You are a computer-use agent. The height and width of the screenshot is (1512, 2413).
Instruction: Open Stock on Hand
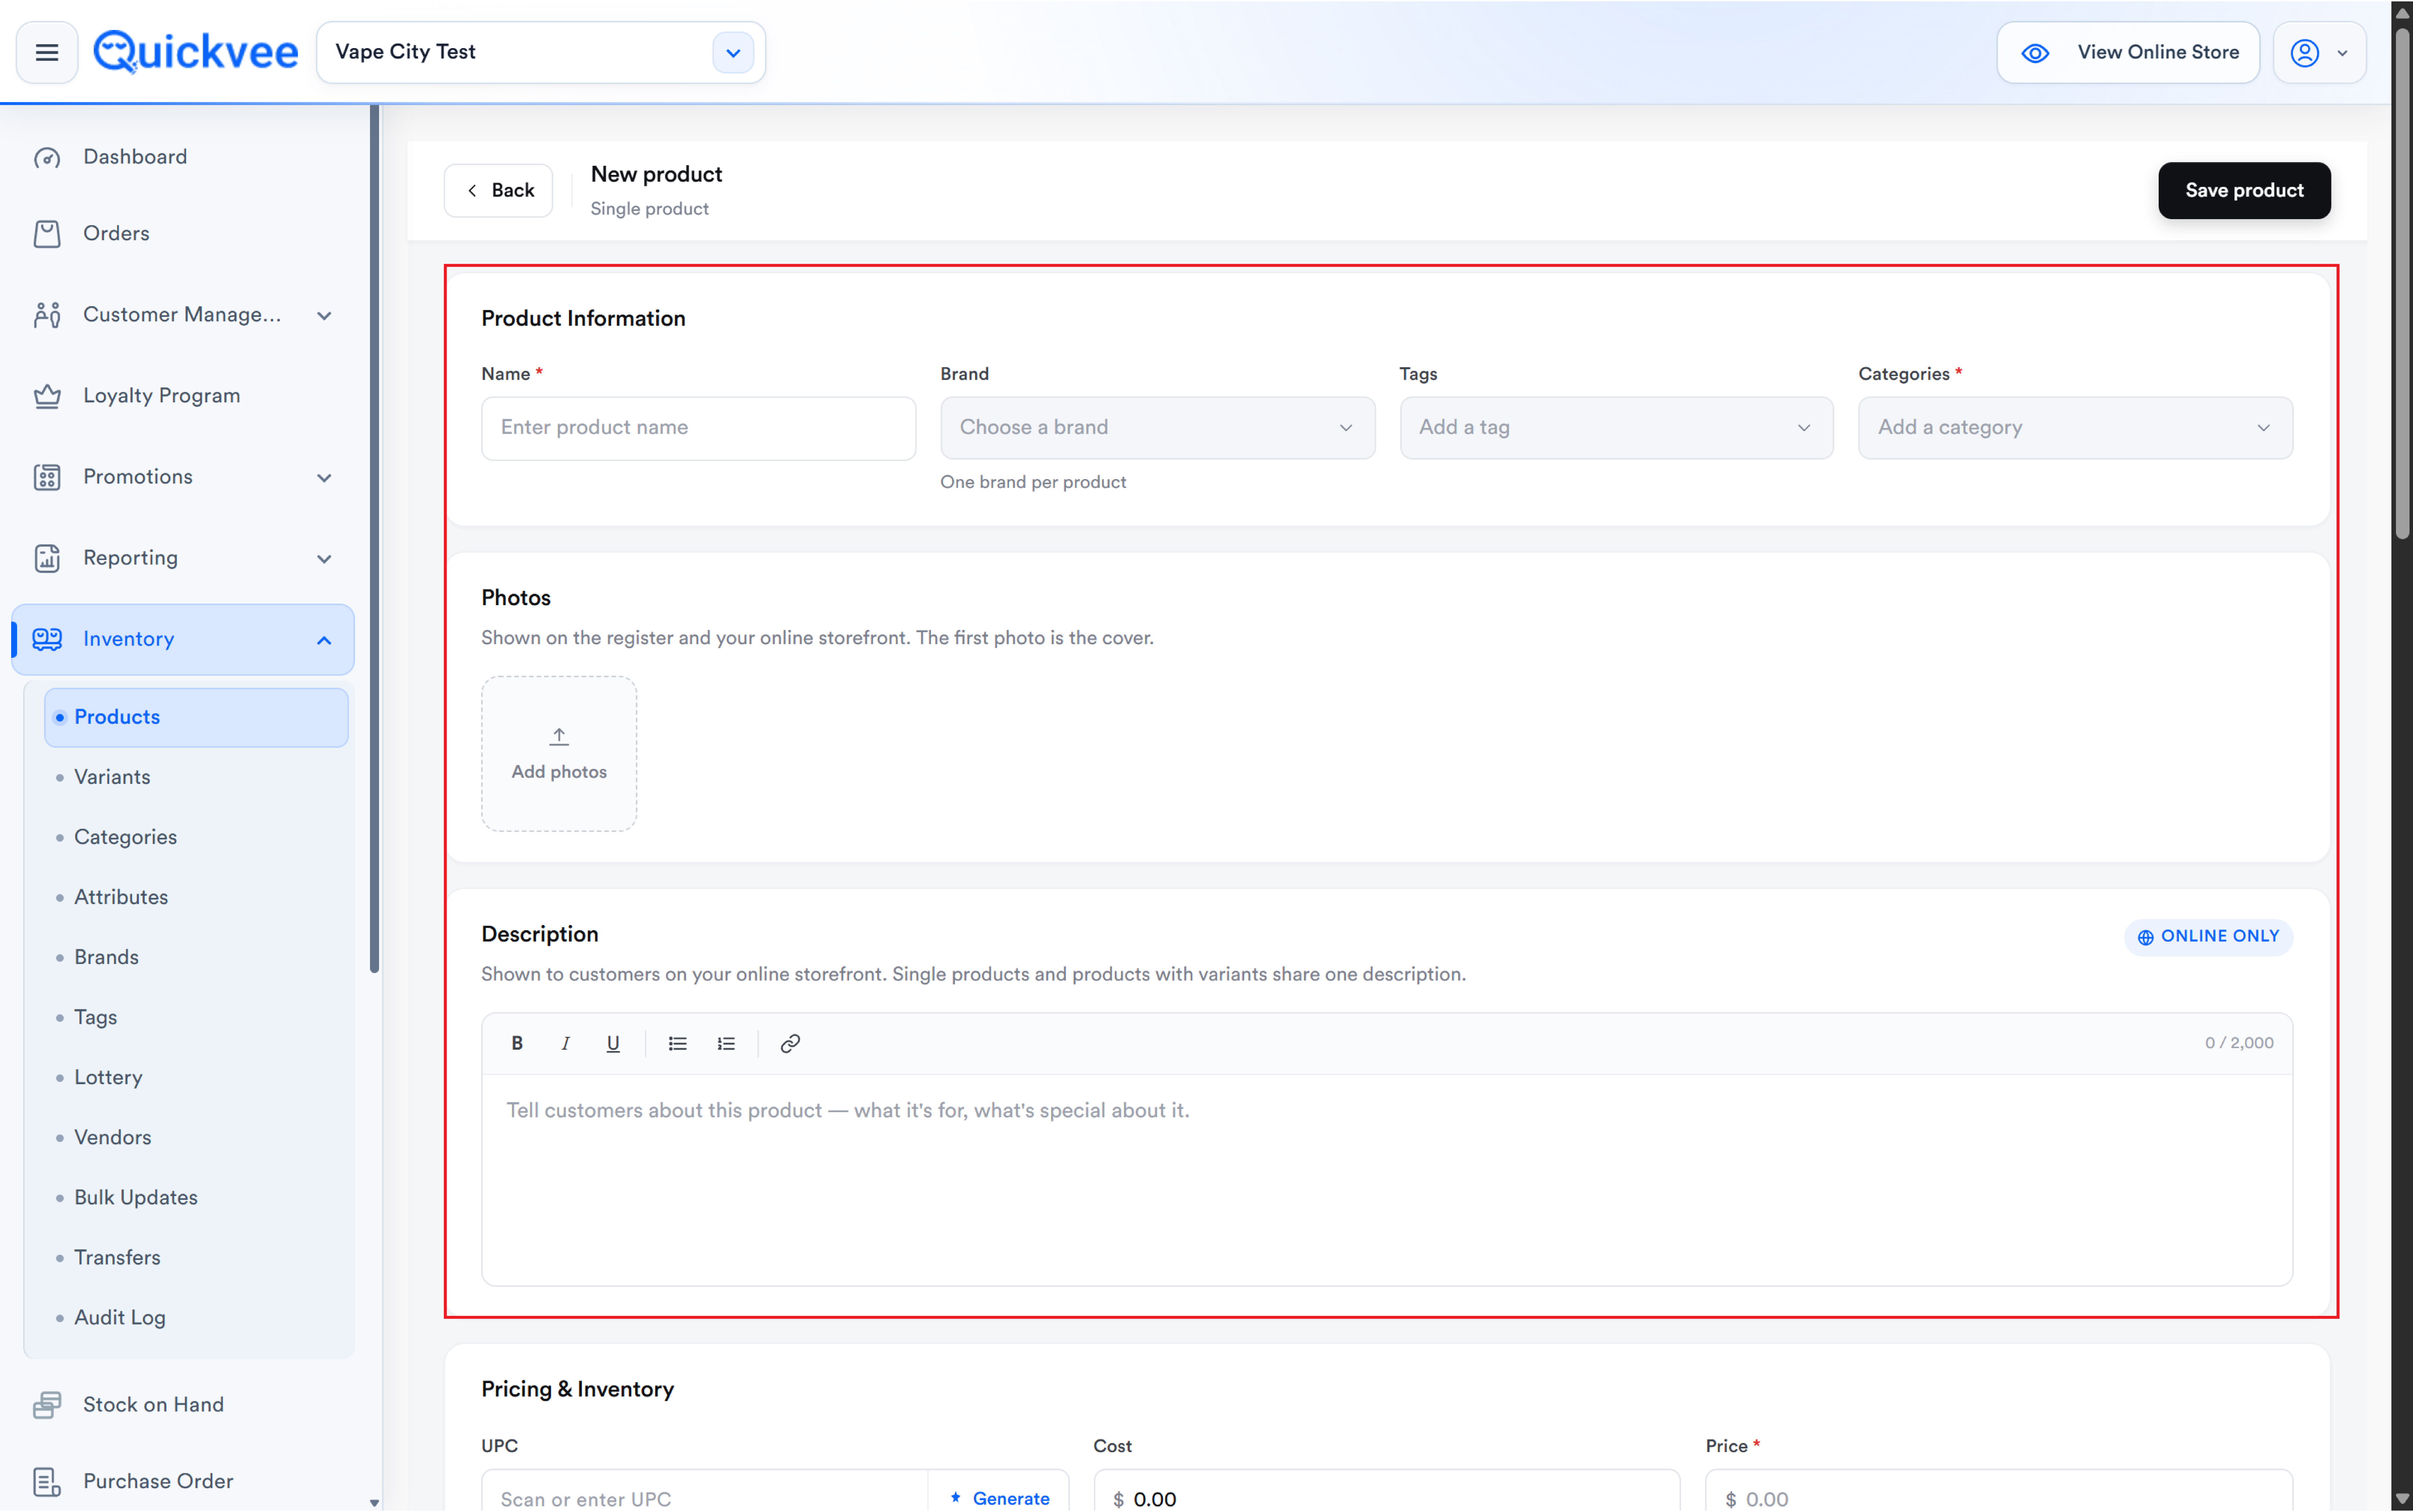pyautogui.click(x=183, y=1405)
